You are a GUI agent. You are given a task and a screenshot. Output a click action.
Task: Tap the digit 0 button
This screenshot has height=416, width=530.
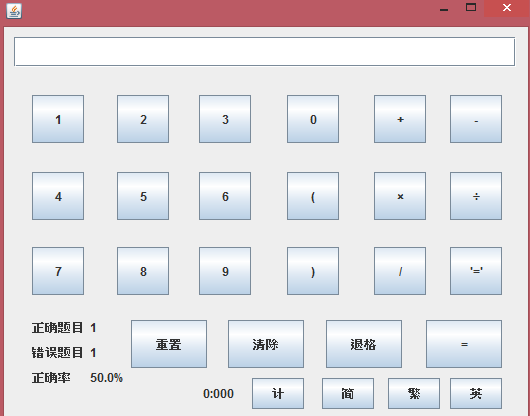[x=313, y=119]
